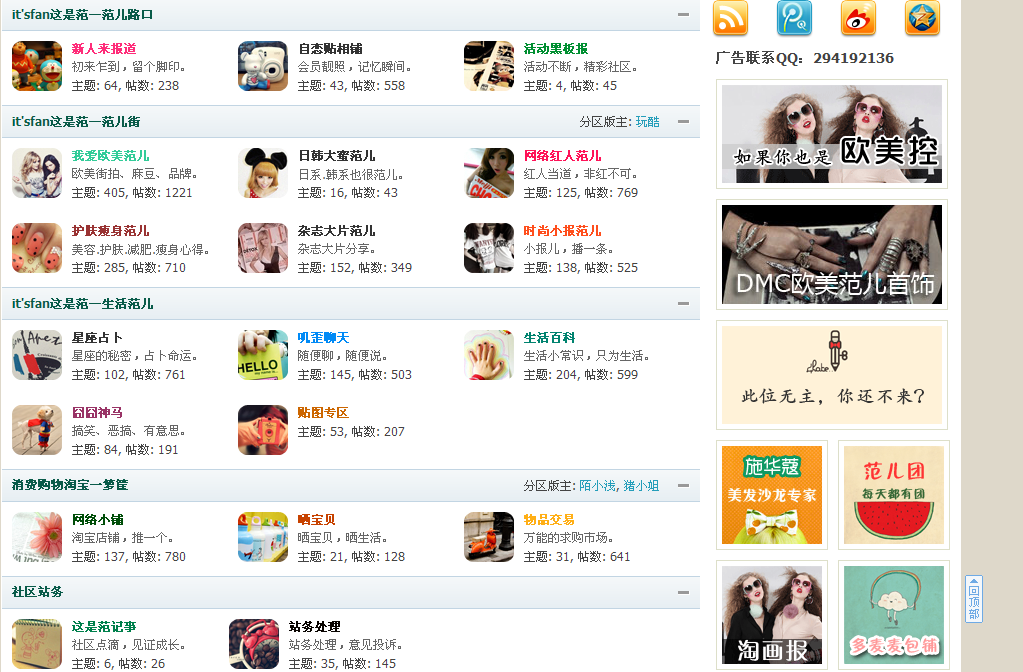
Task: Open the 物品交易 forum link
Action: [x=549, y=519]
